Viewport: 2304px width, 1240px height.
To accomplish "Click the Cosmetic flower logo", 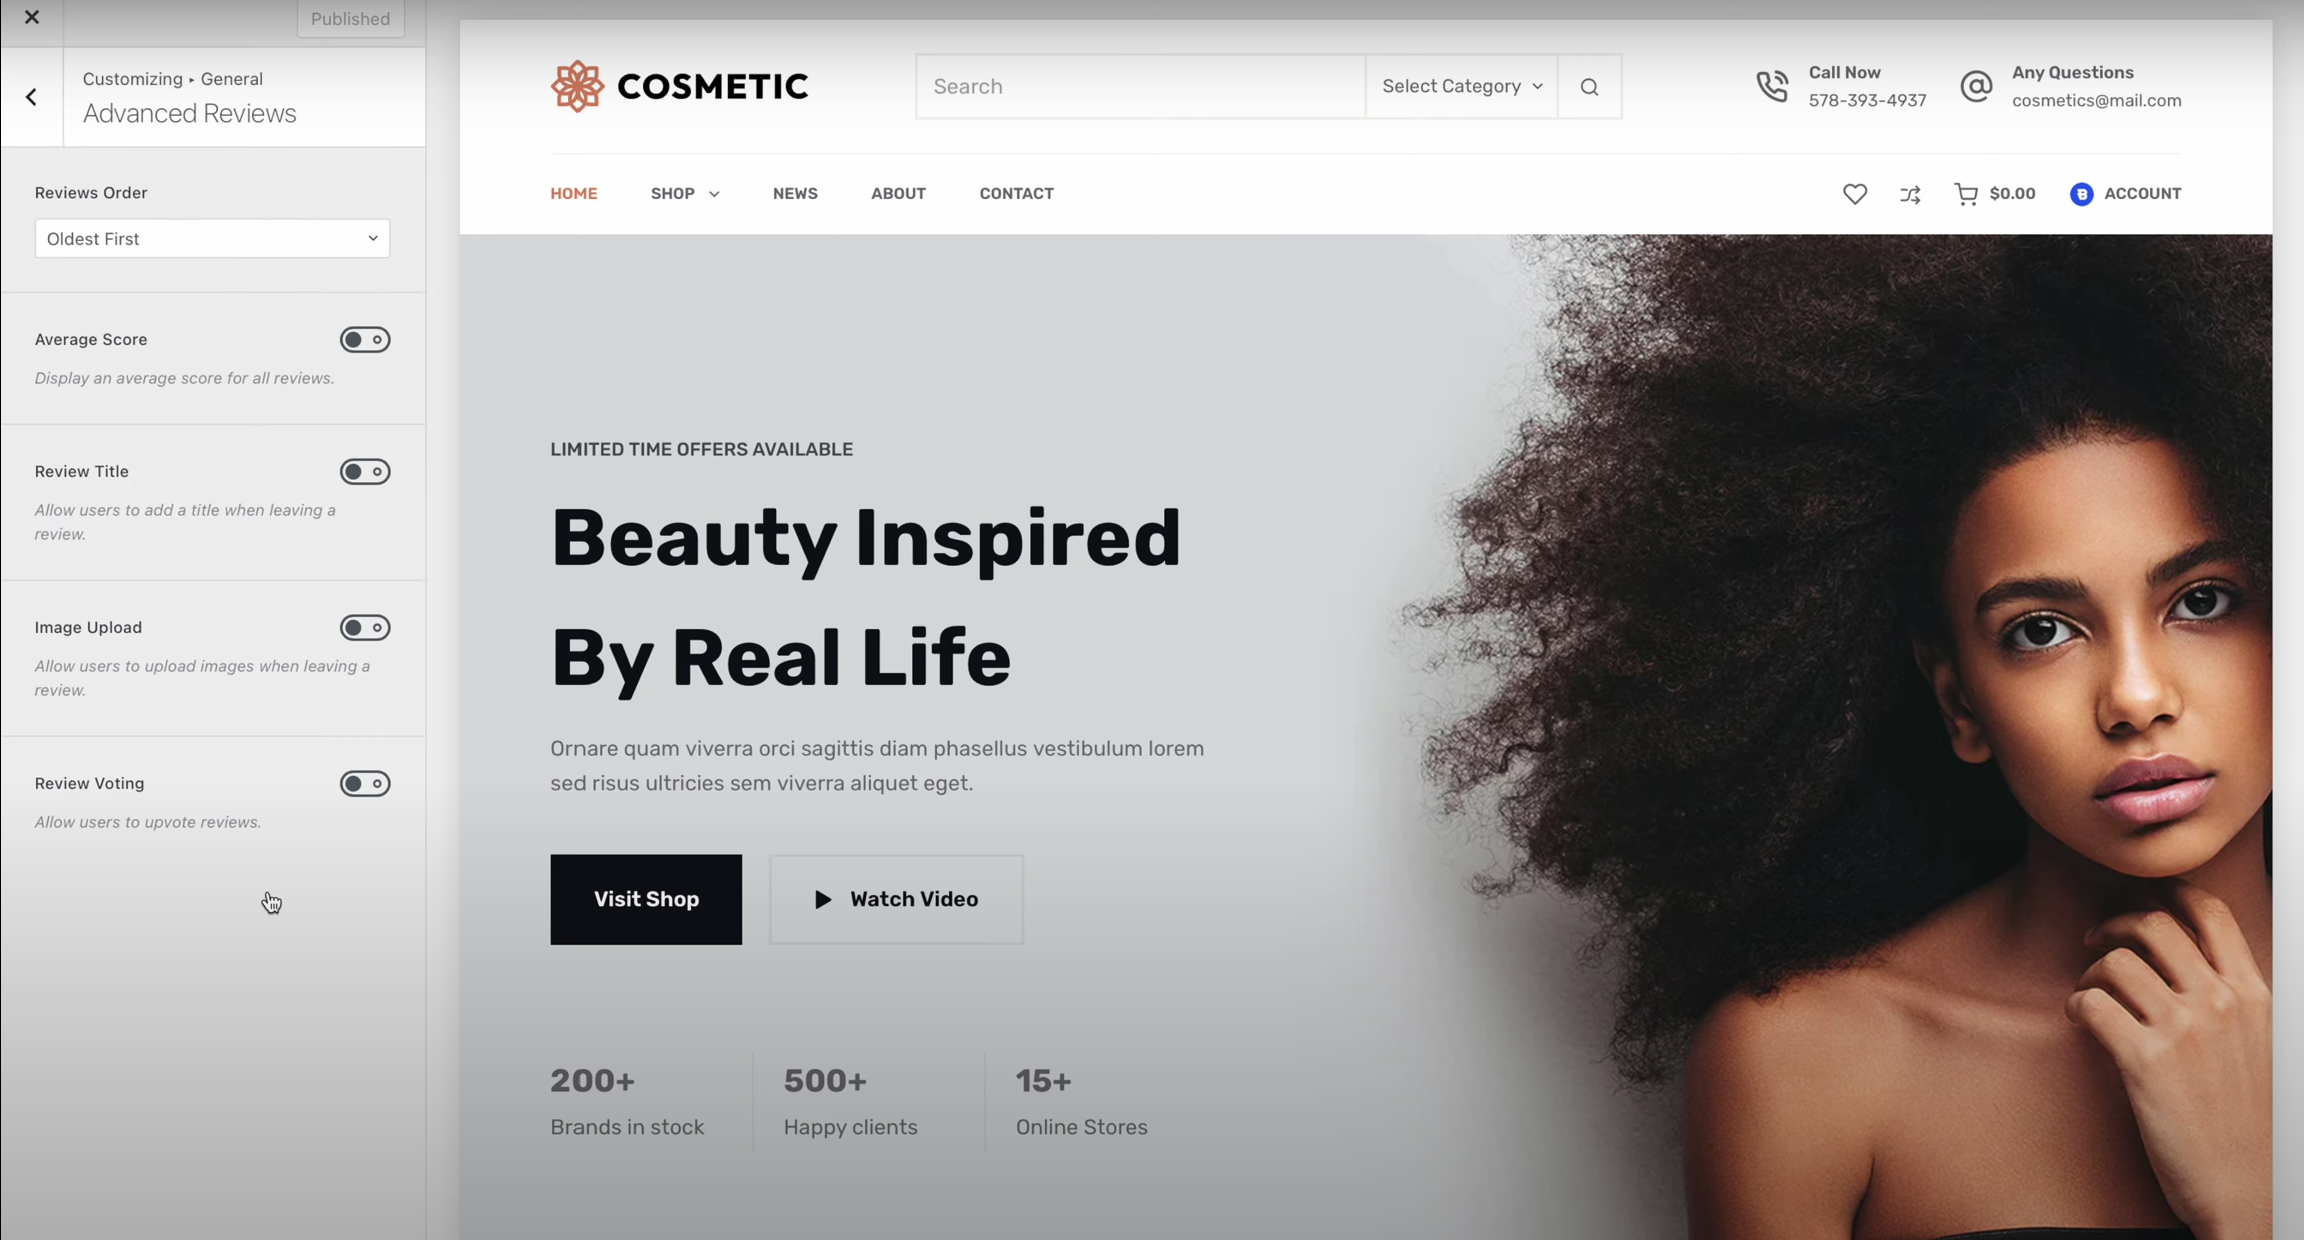I will click(577, 86).
